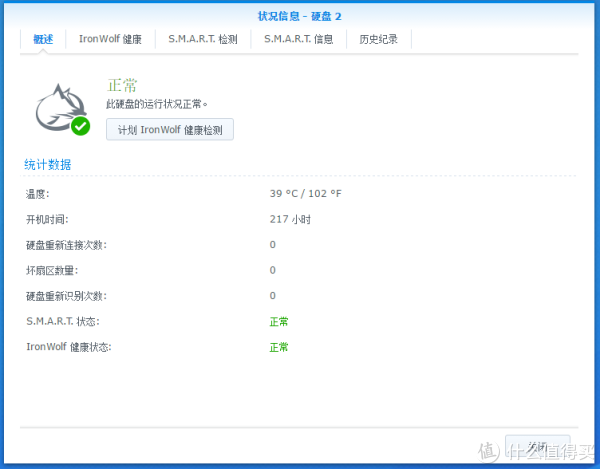
Task: Click the 正常 value beside S.M.A.R.T. 状态
Action: click(279, 322)
